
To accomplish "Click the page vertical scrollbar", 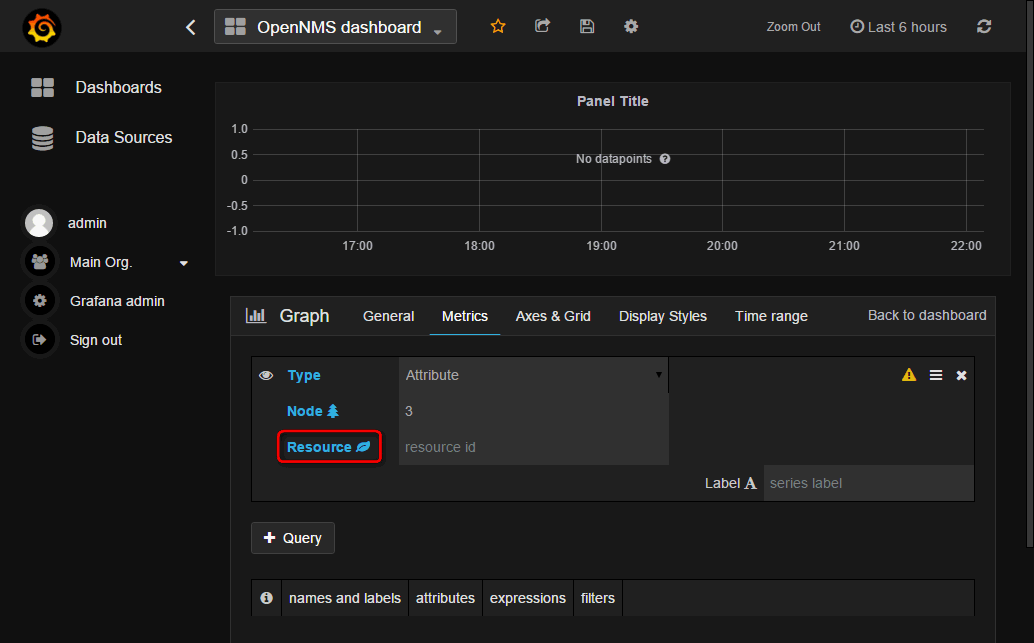I will click(1030, 276).
